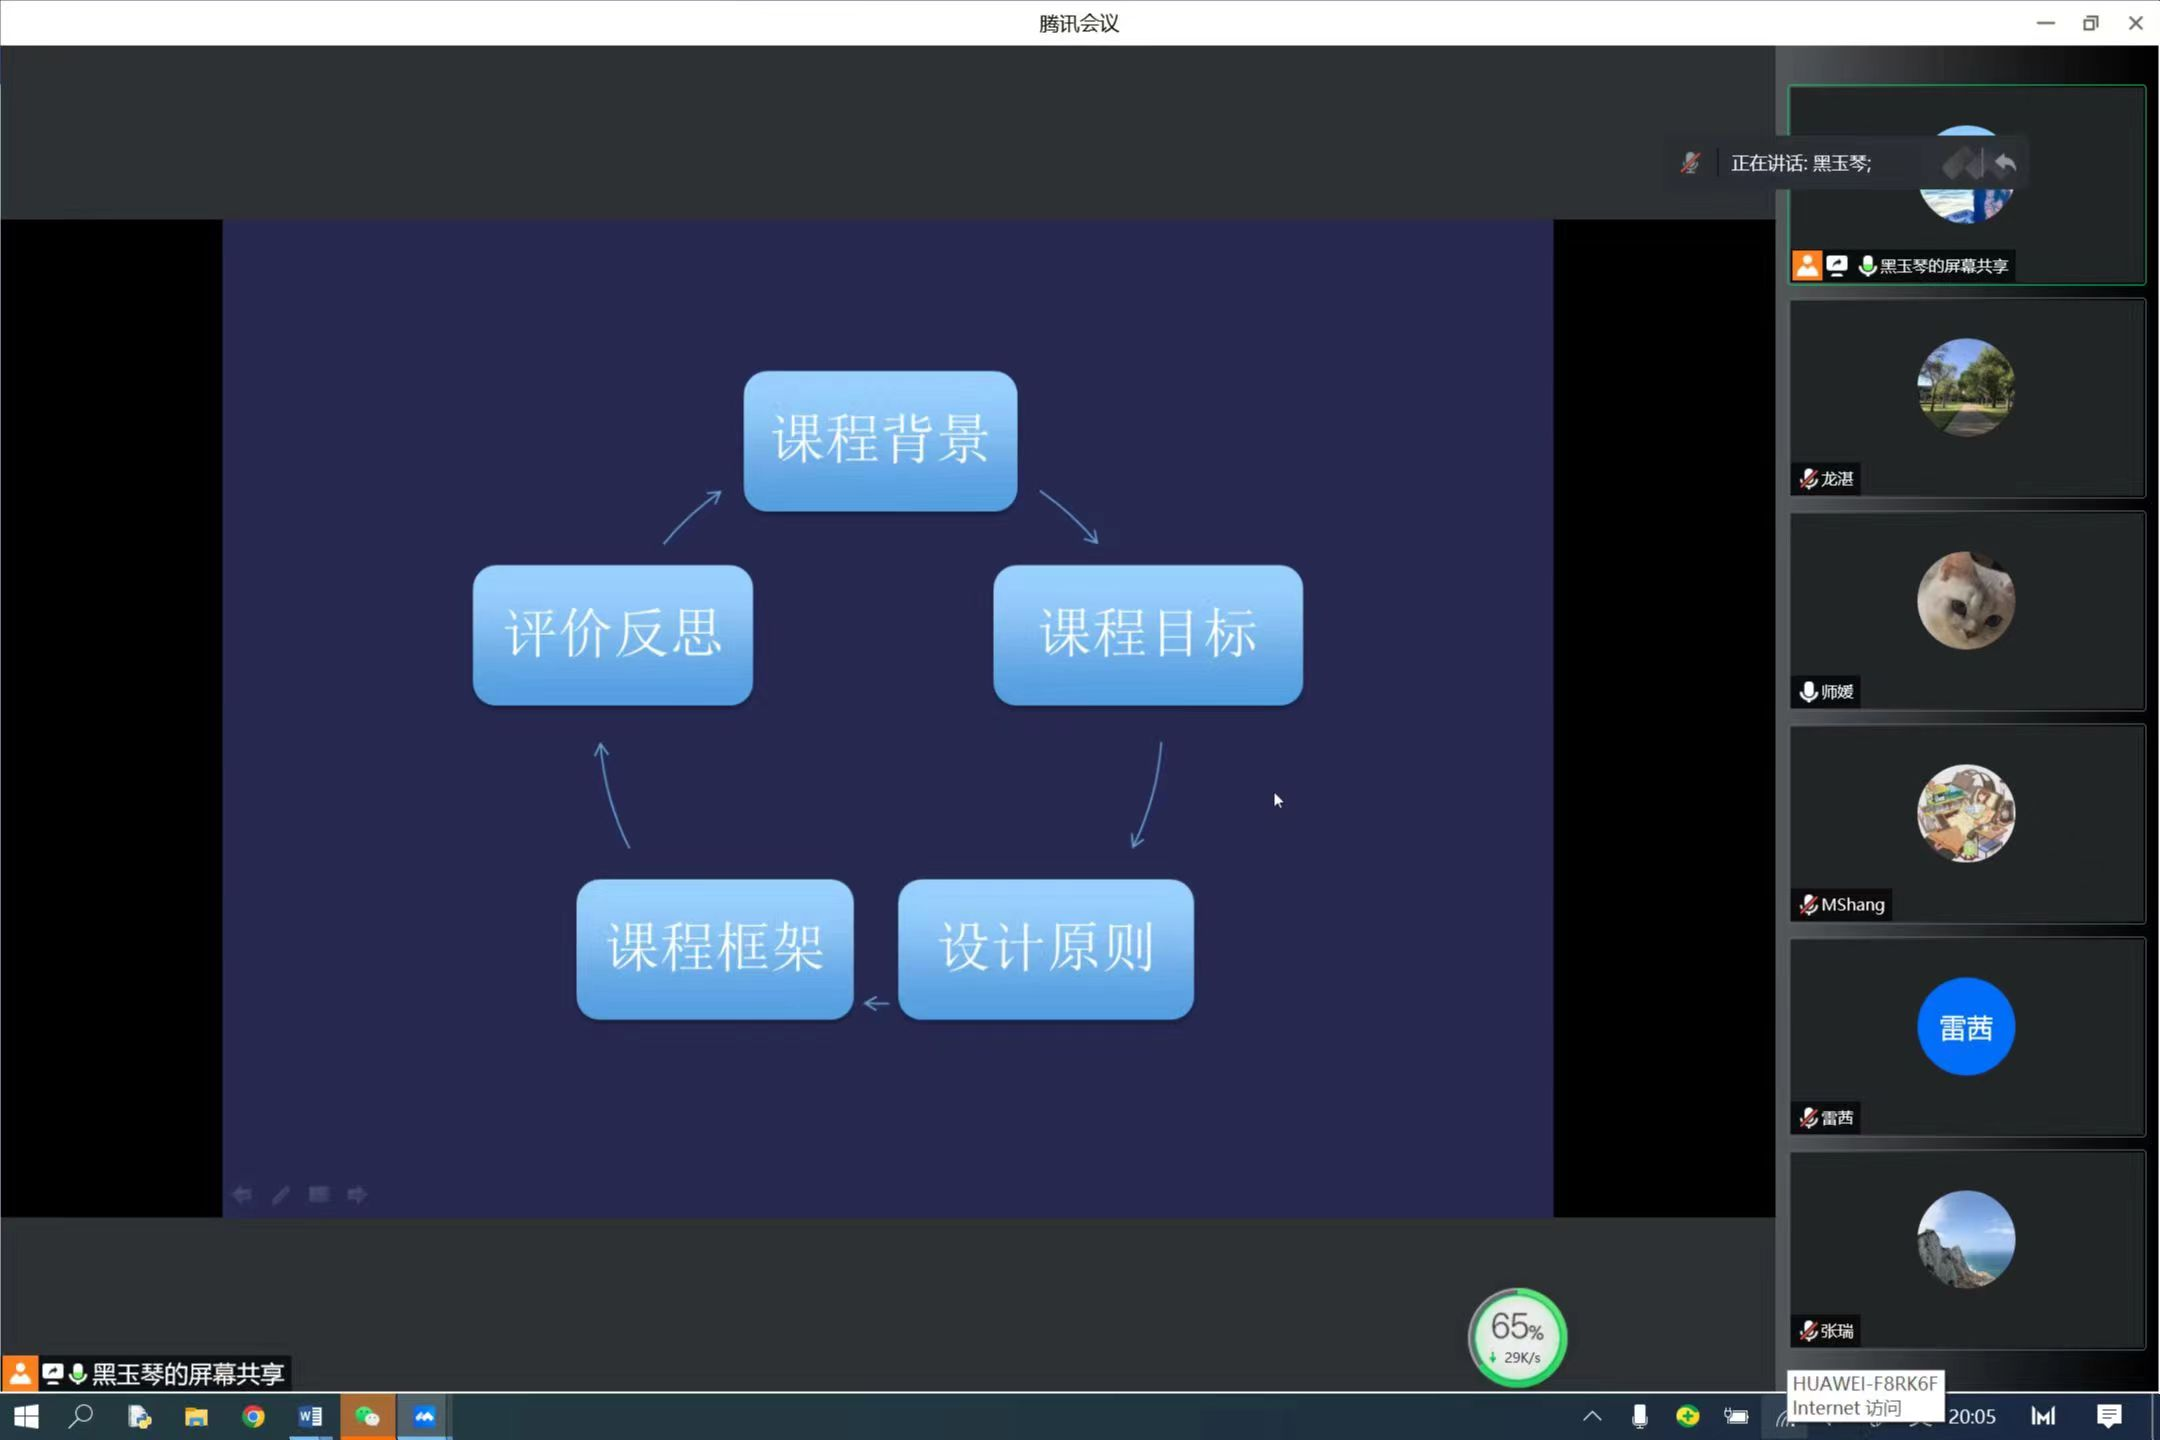Click slideshow menu icon on slide

click(x=319, y=1195)
